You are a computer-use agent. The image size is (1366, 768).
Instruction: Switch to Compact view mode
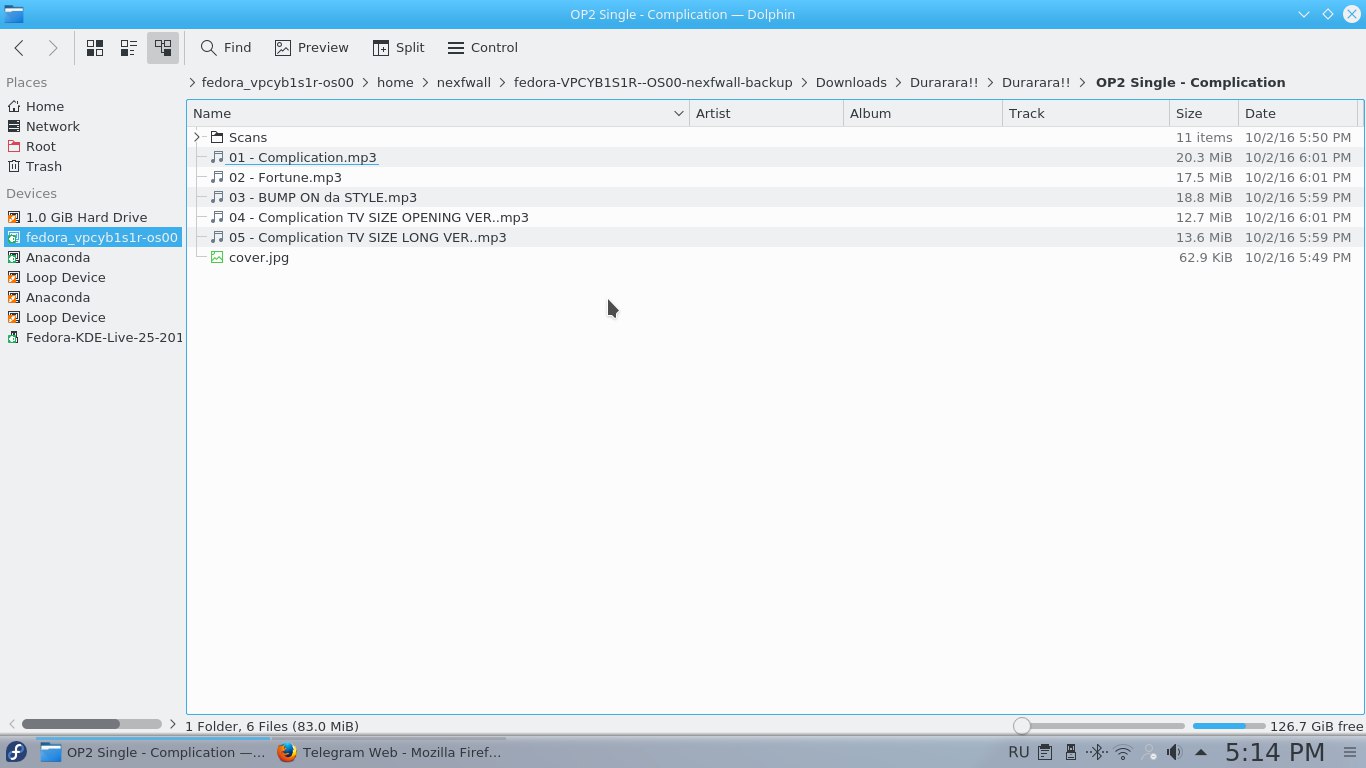129,48
